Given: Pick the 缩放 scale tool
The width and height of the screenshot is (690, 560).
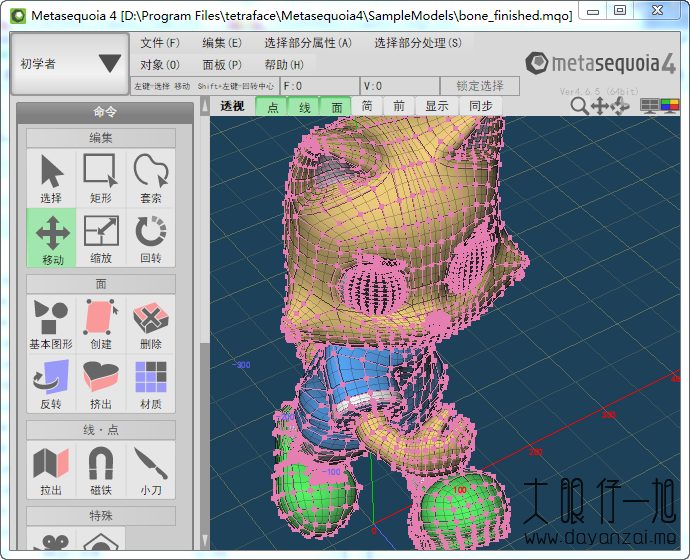Looking at the screenshot, I should (101, 238).
